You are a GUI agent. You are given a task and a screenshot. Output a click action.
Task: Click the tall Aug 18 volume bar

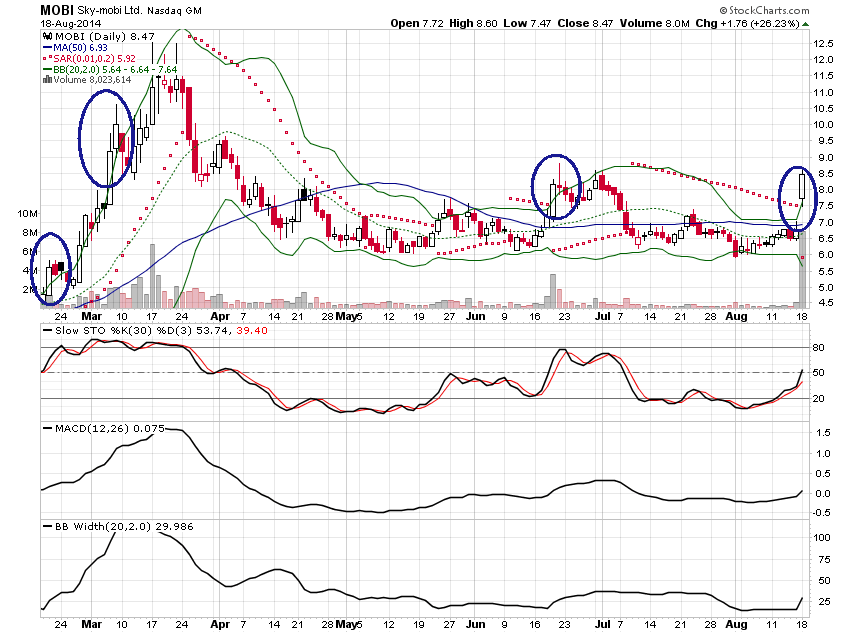[802, 269]
